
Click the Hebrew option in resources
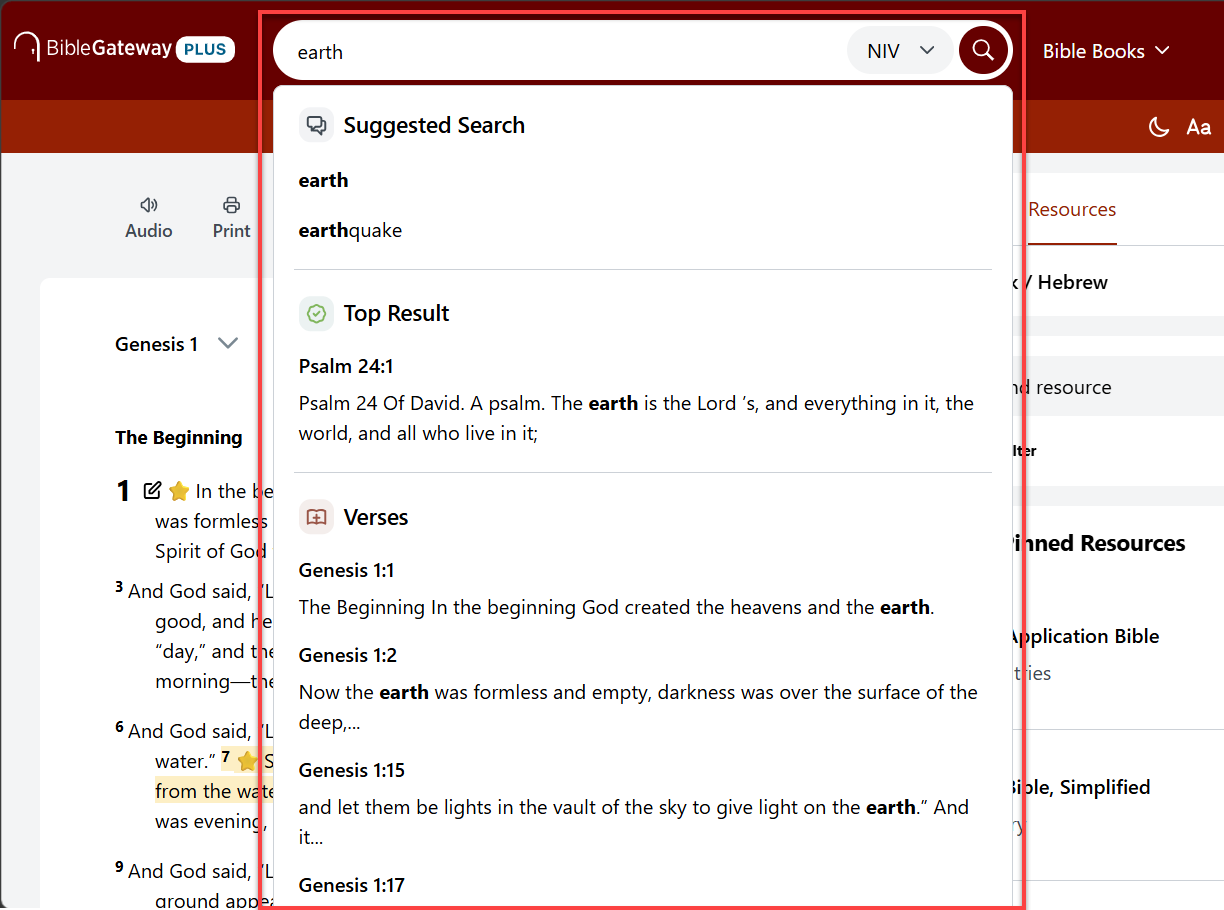[1073, 282]
